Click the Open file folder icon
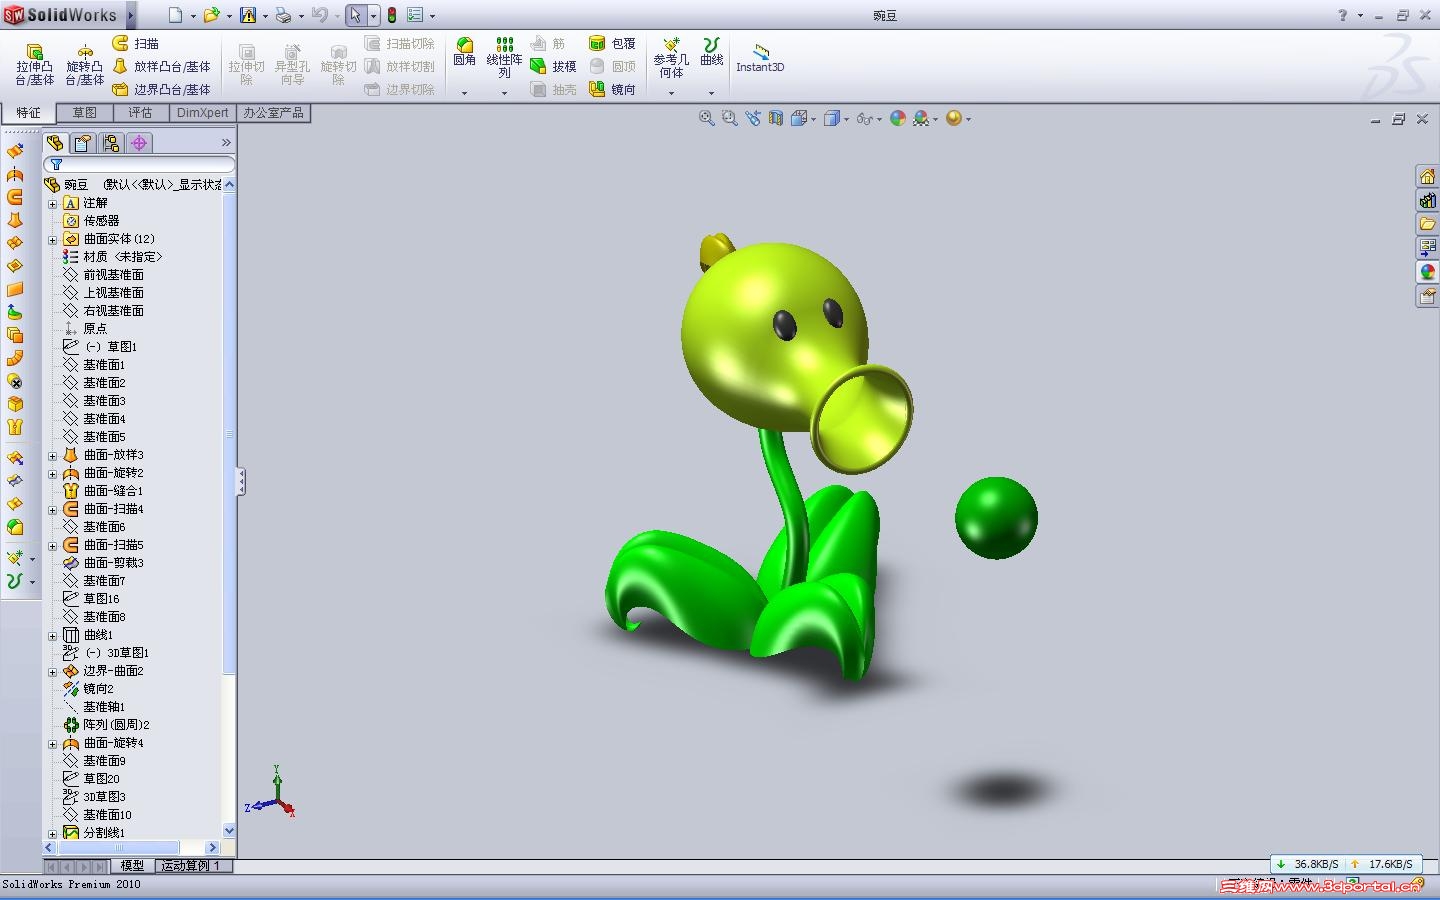 211,15
